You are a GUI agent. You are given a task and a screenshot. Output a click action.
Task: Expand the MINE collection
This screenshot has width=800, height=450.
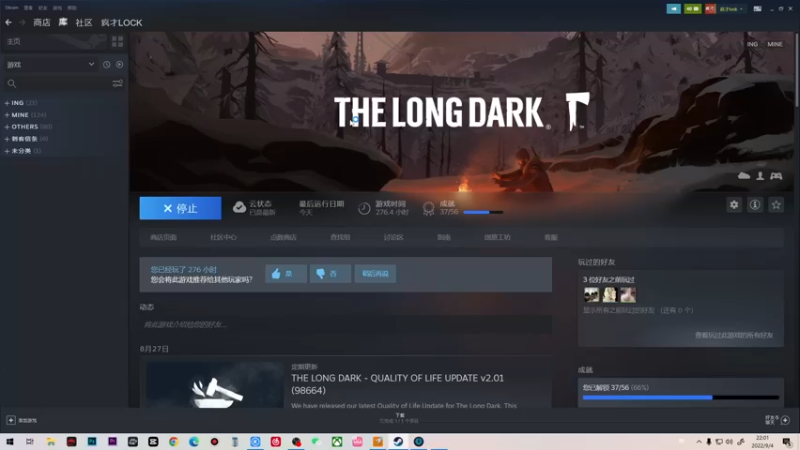[x=7, y=115]
